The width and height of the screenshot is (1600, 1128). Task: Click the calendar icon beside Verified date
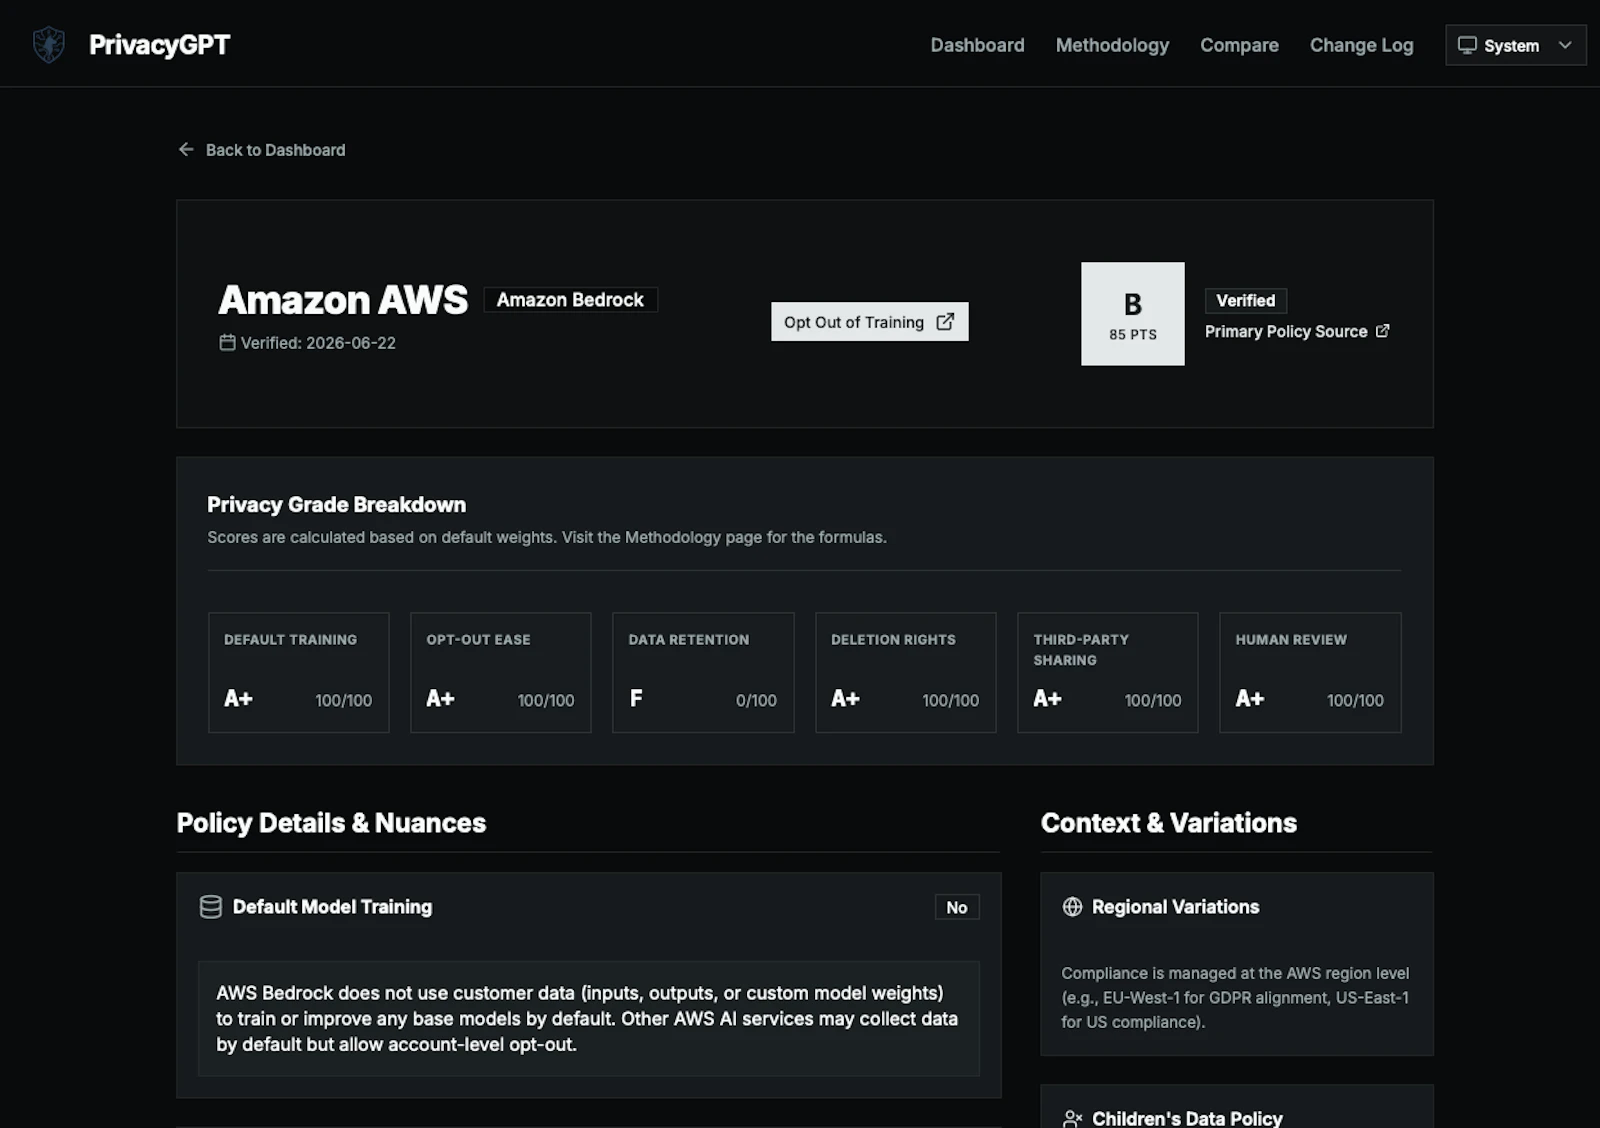coord(227,342)
